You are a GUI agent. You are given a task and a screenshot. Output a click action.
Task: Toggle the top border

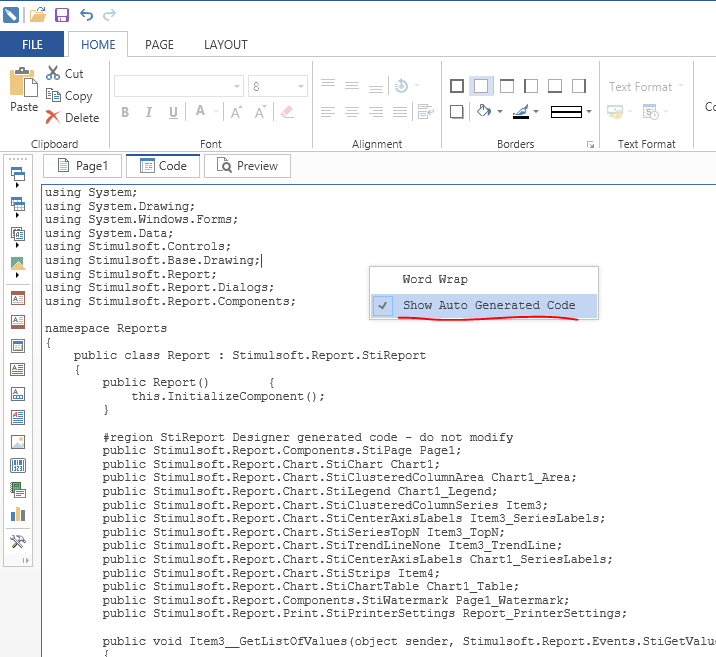pos(506,86)
